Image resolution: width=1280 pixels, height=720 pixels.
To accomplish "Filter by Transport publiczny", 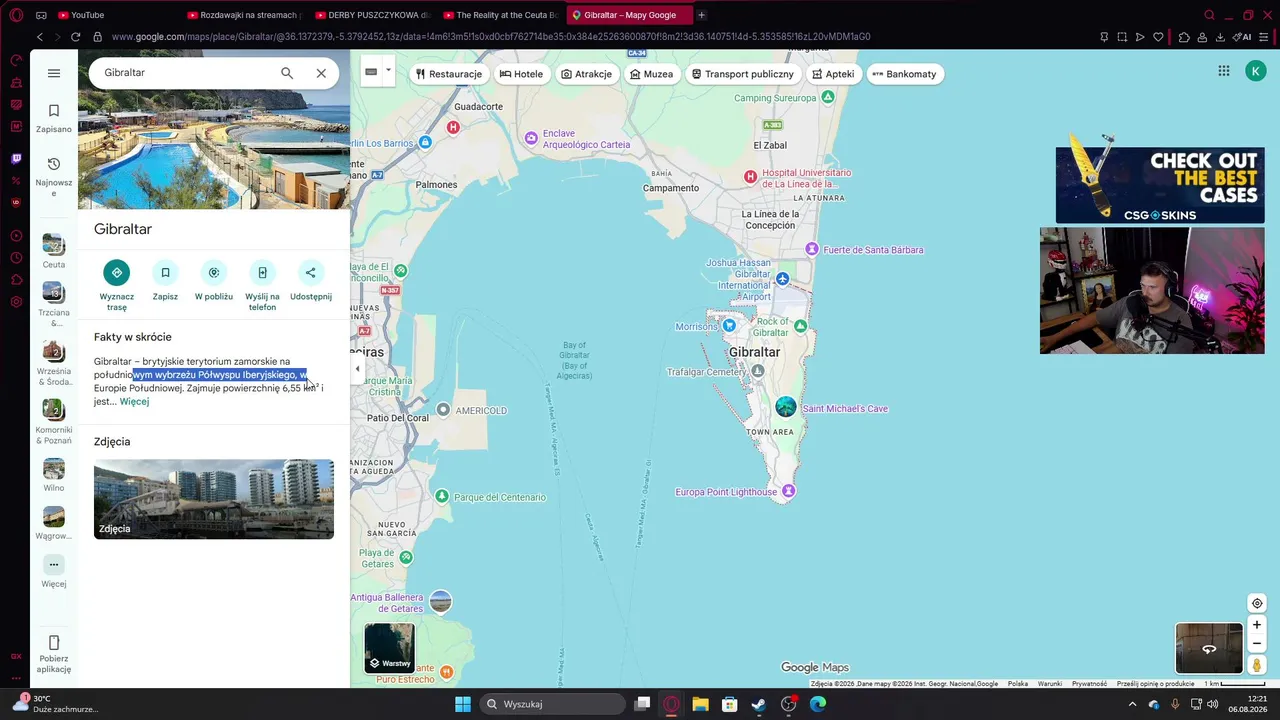I will coord(742,74).
